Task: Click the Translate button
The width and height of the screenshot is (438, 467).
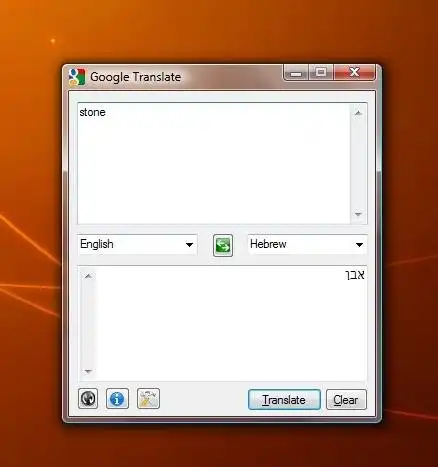Action: tap(284, 399)
